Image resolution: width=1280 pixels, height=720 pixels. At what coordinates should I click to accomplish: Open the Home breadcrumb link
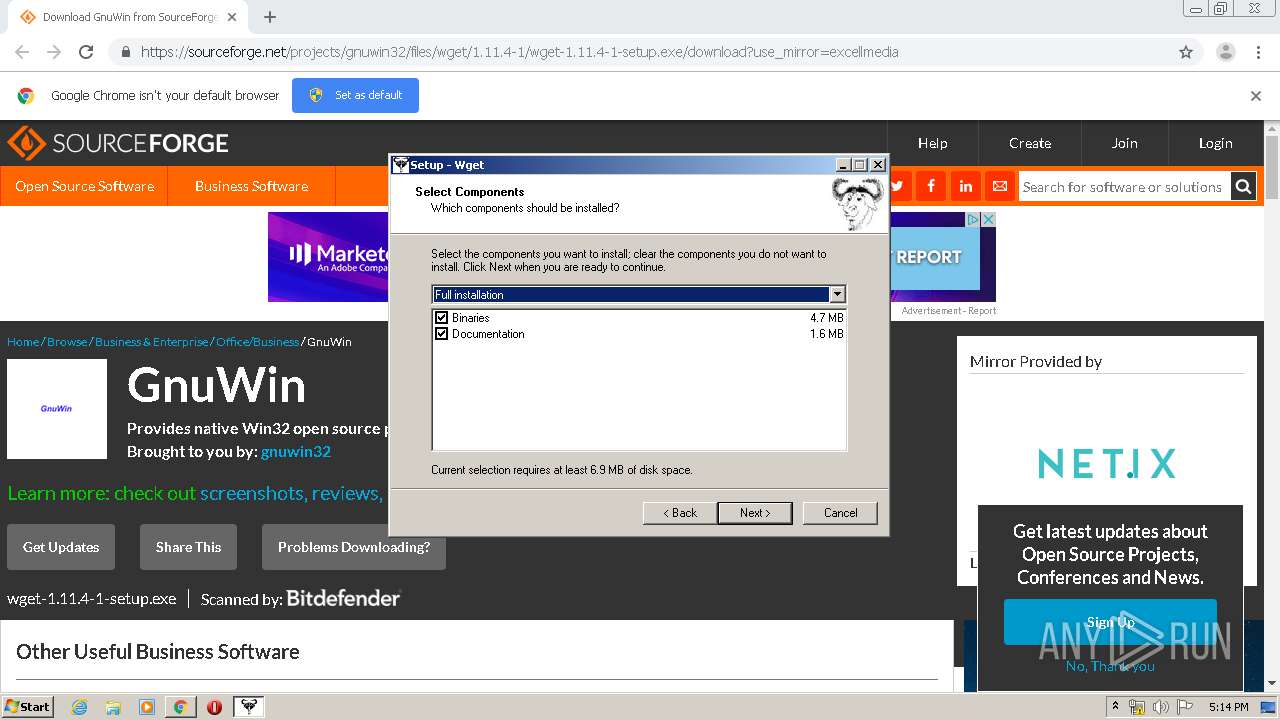(x=23, y=342)
